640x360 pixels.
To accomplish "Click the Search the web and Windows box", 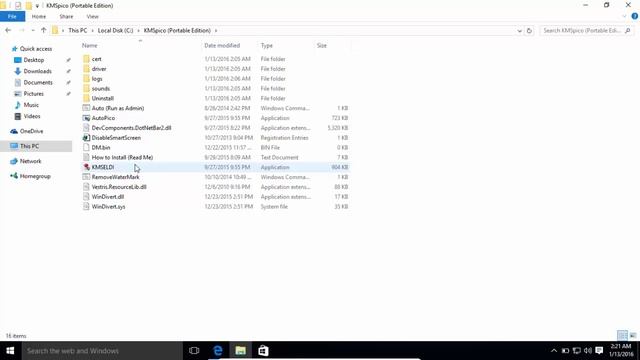I will click(102, 351).
